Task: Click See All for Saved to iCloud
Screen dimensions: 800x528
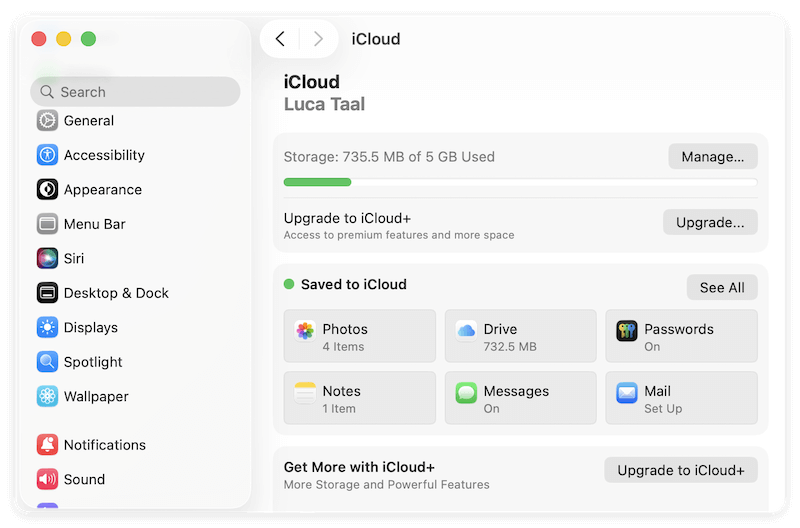Action: (x=721, y=287)
